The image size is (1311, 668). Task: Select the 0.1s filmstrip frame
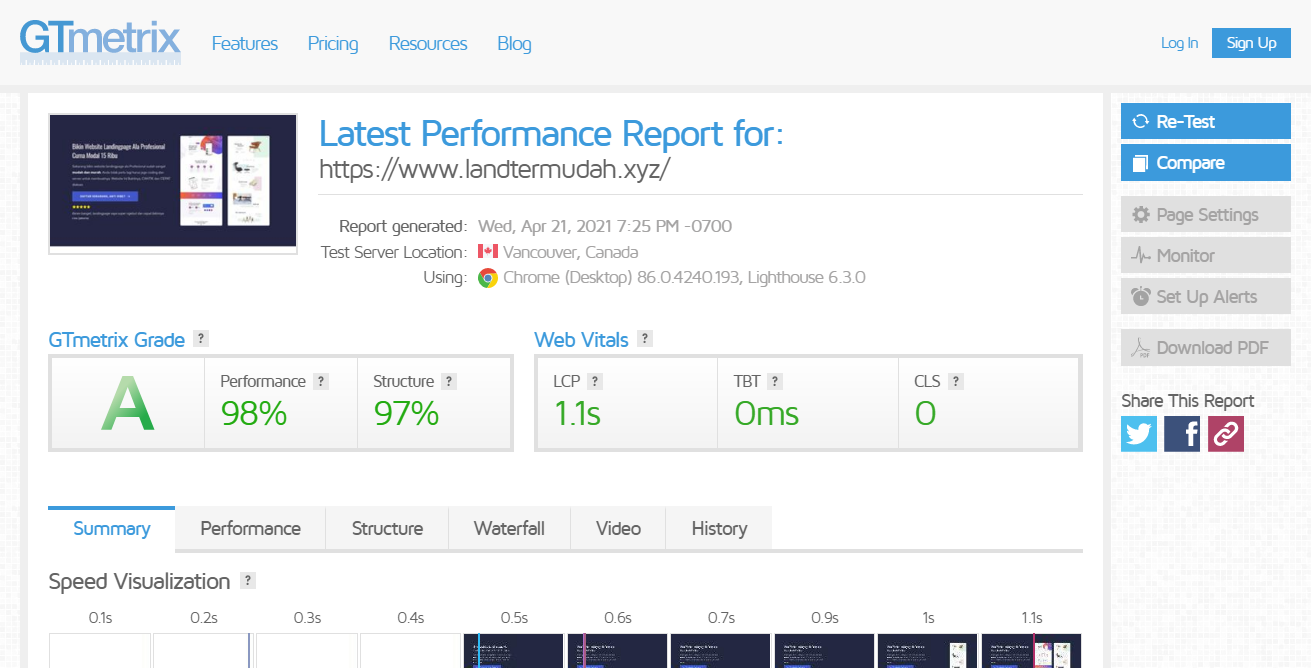tap(100, 650)
